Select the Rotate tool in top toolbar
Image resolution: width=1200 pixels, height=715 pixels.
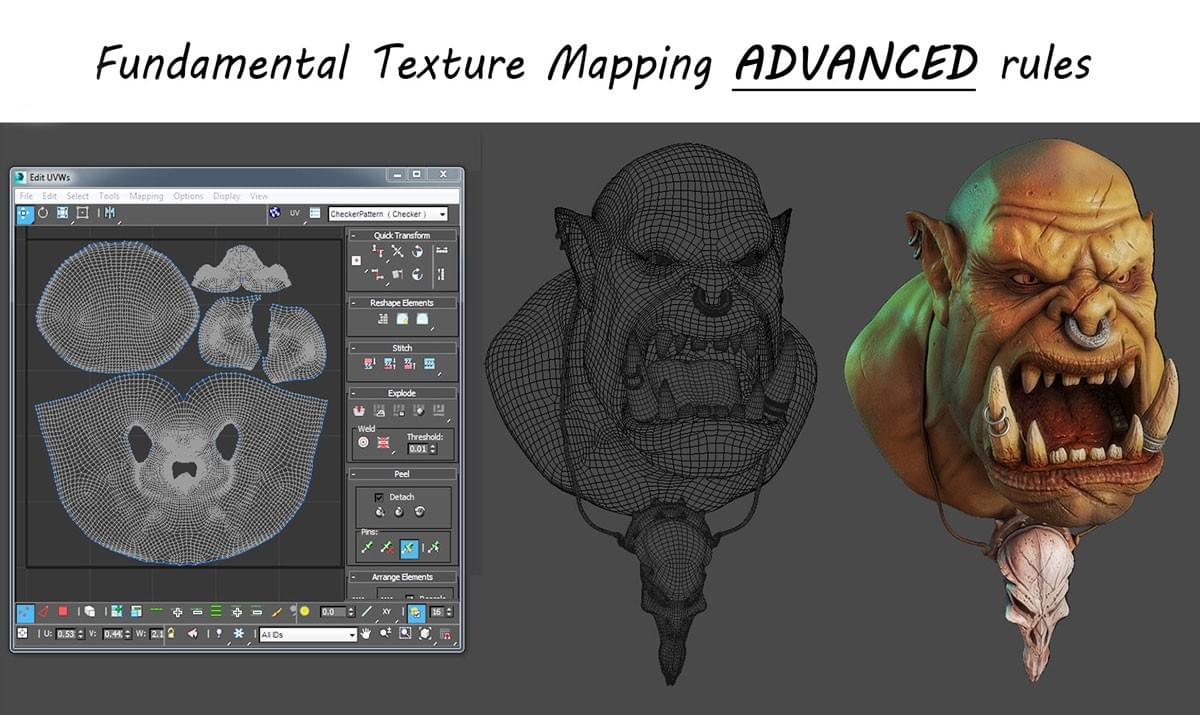coord(43,213)
